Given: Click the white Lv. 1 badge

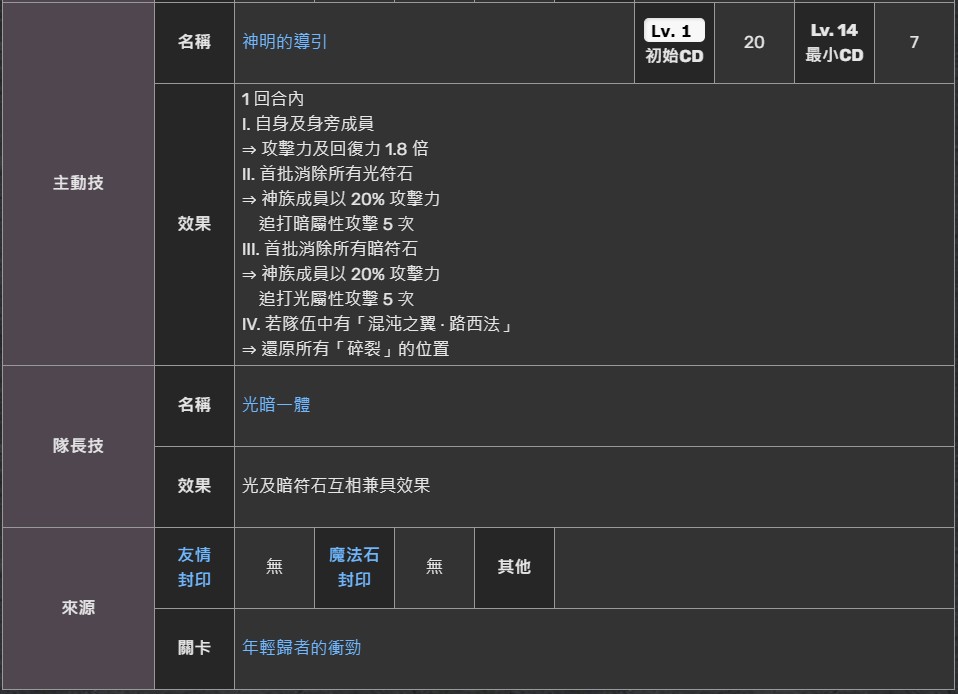Looking at the screenshot, I should 674,31.
